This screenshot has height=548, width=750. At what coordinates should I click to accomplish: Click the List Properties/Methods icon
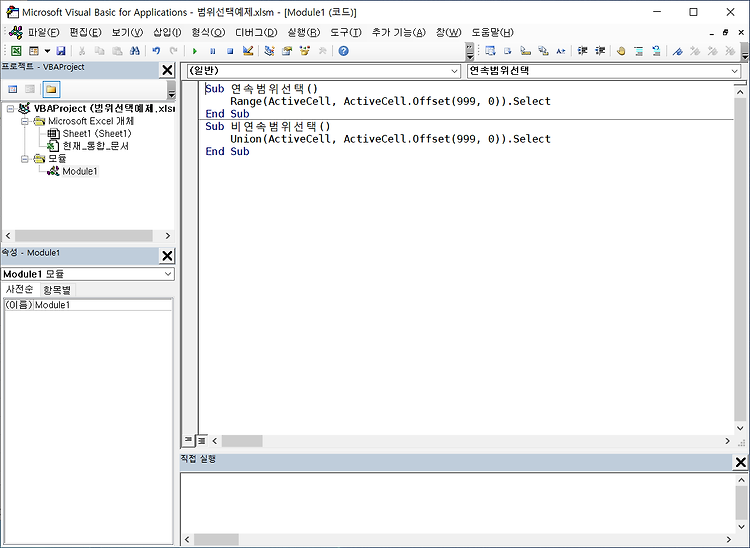490,51
